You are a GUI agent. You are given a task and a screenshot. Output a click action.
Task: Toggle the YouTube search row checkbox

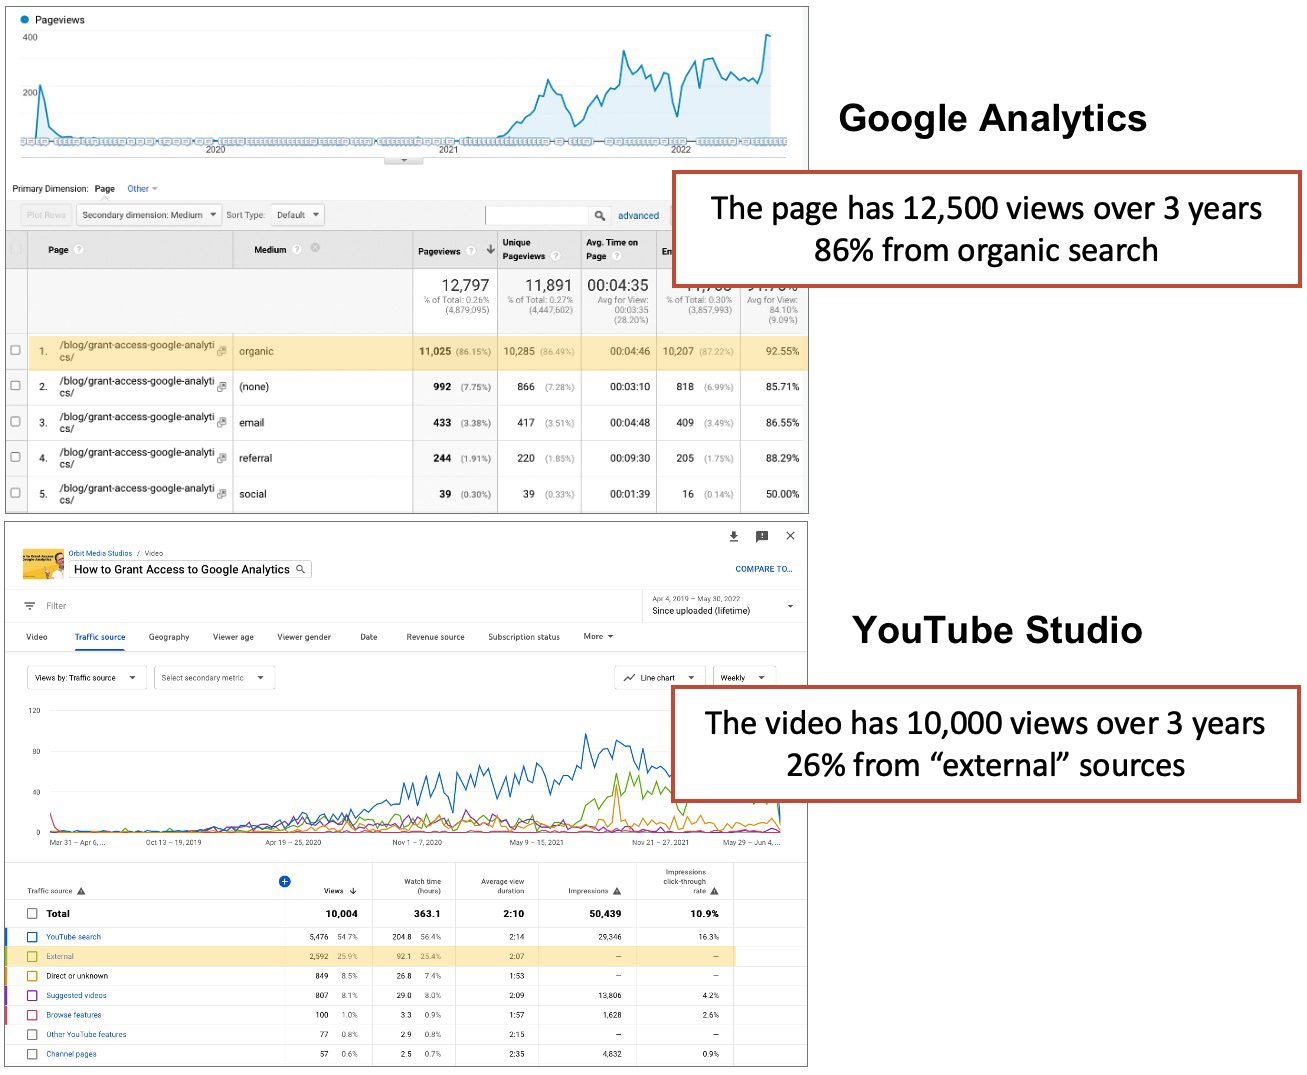coord(32,937)
